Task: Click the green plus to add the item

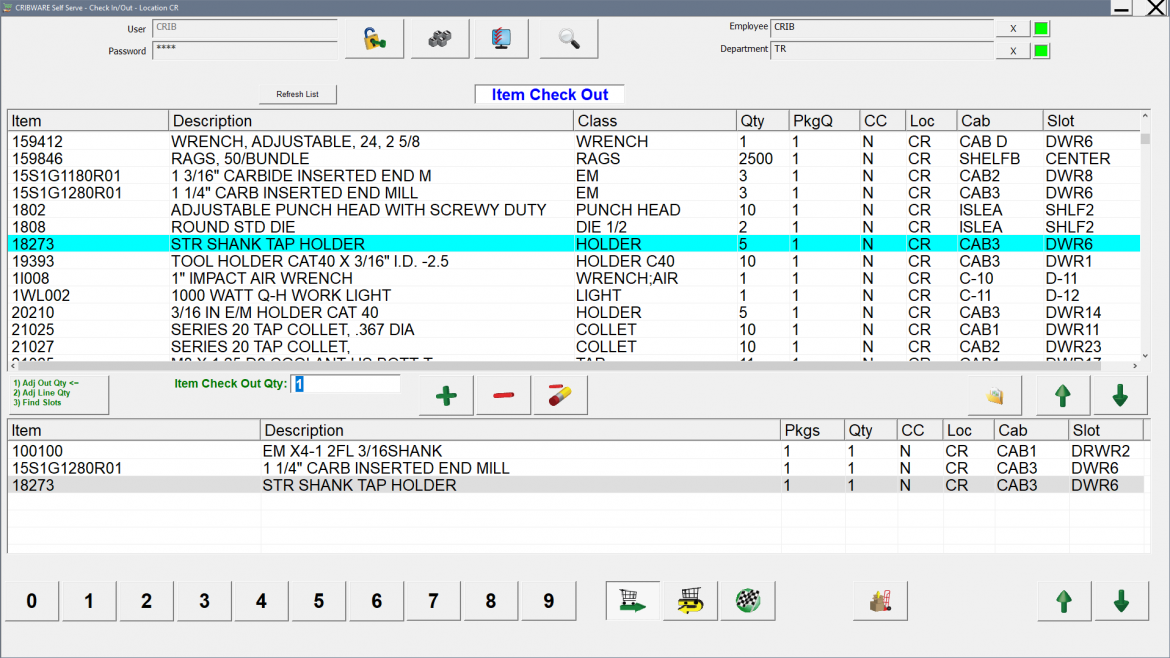Action: pyautogui.click(x=445, y=394)
